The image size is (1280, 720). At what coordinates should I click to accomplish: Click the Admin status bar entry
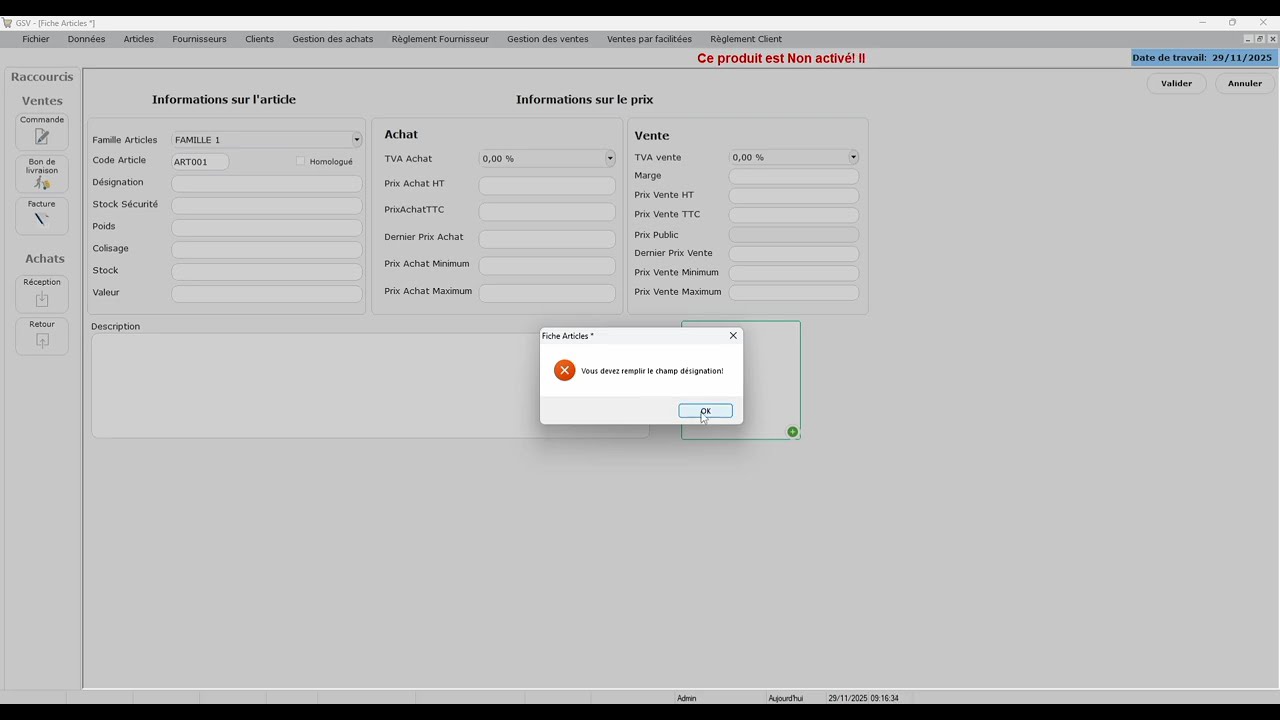click(x=687, y=698)
